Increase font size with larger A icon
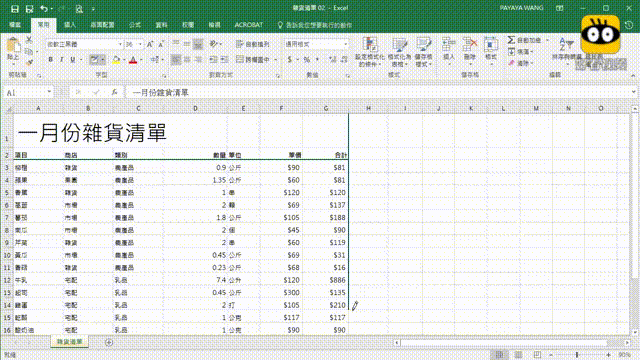 point(150,44)
